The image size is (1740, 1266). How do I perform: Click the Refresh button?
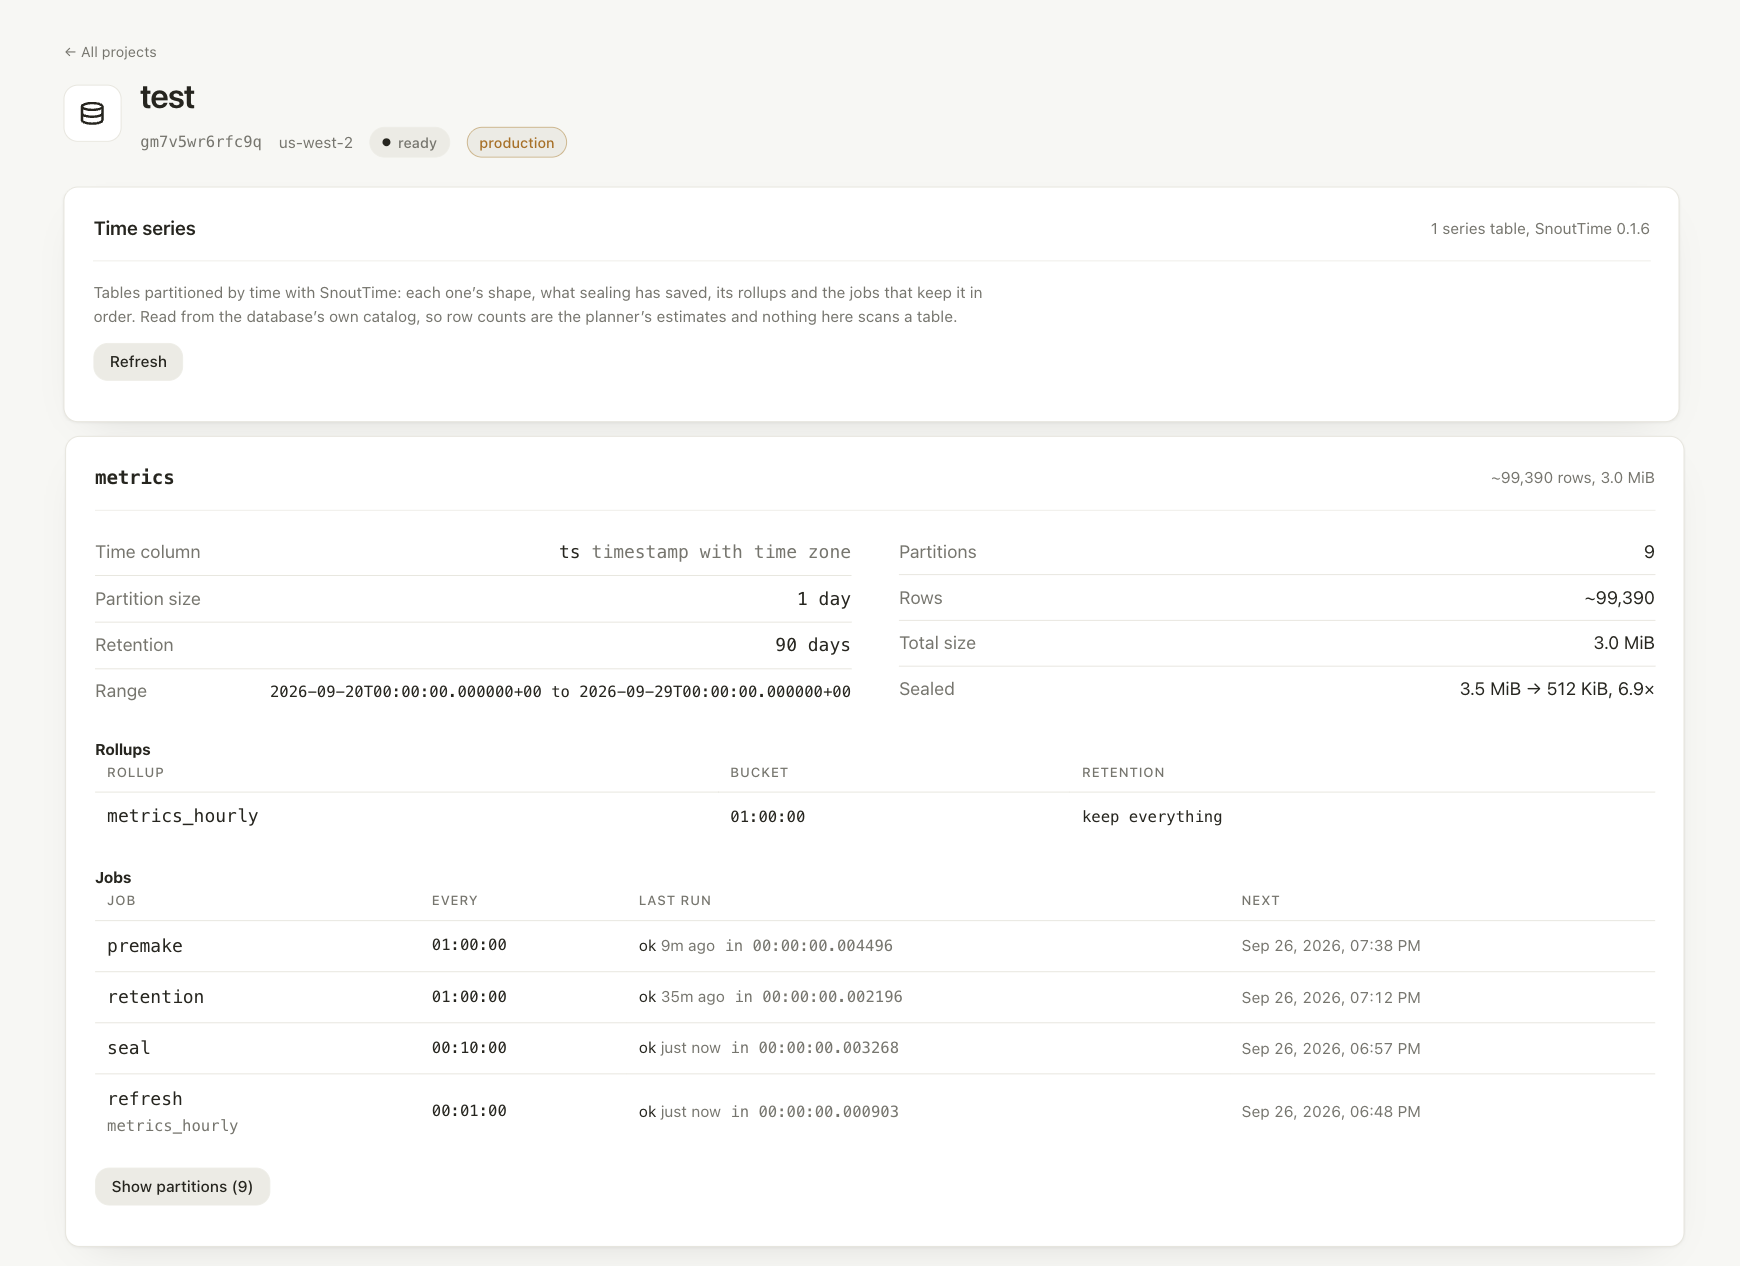click(138, 362)
